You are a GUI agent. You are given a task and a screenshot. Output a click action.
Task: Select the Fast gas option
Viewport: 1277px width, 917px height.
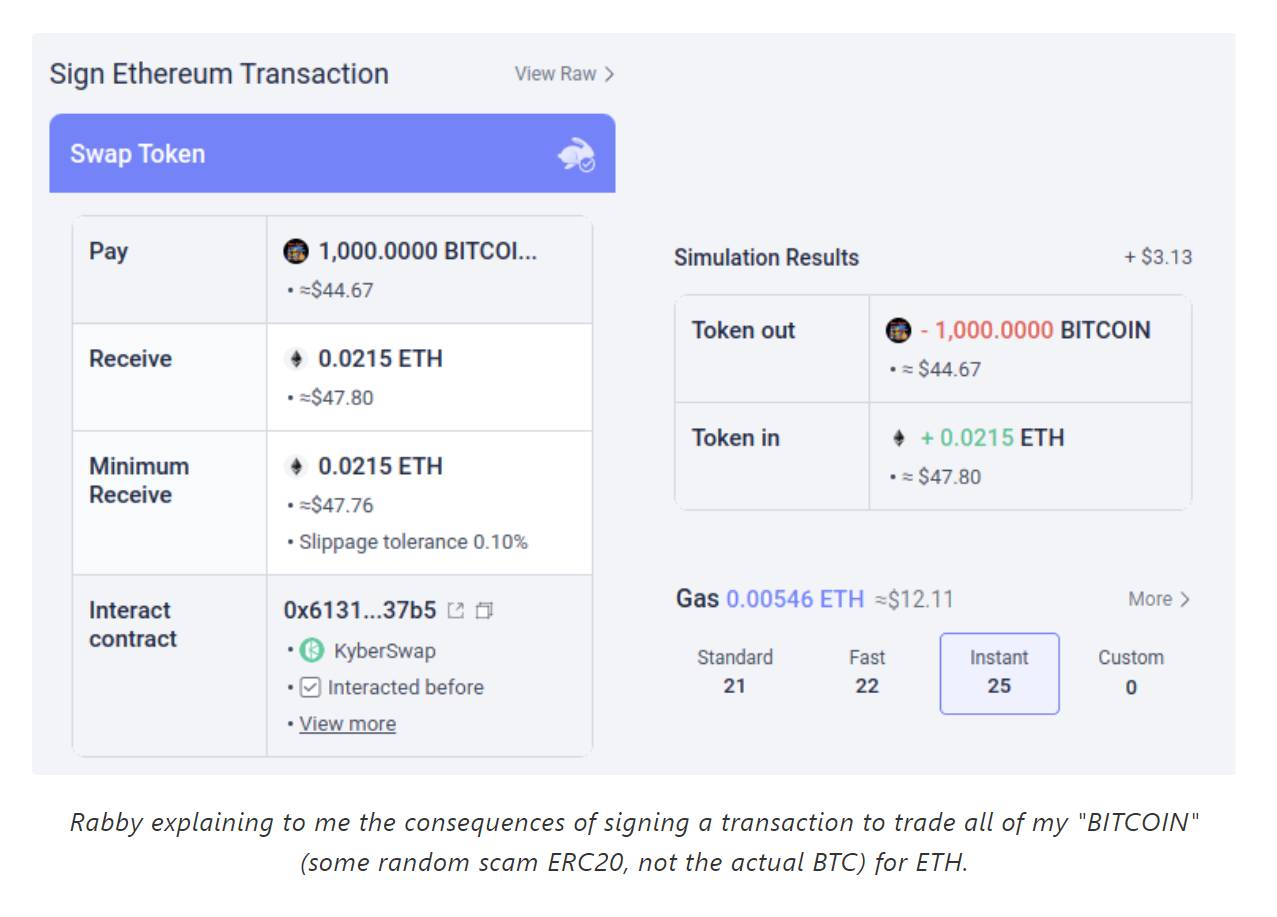click(867, 672)
